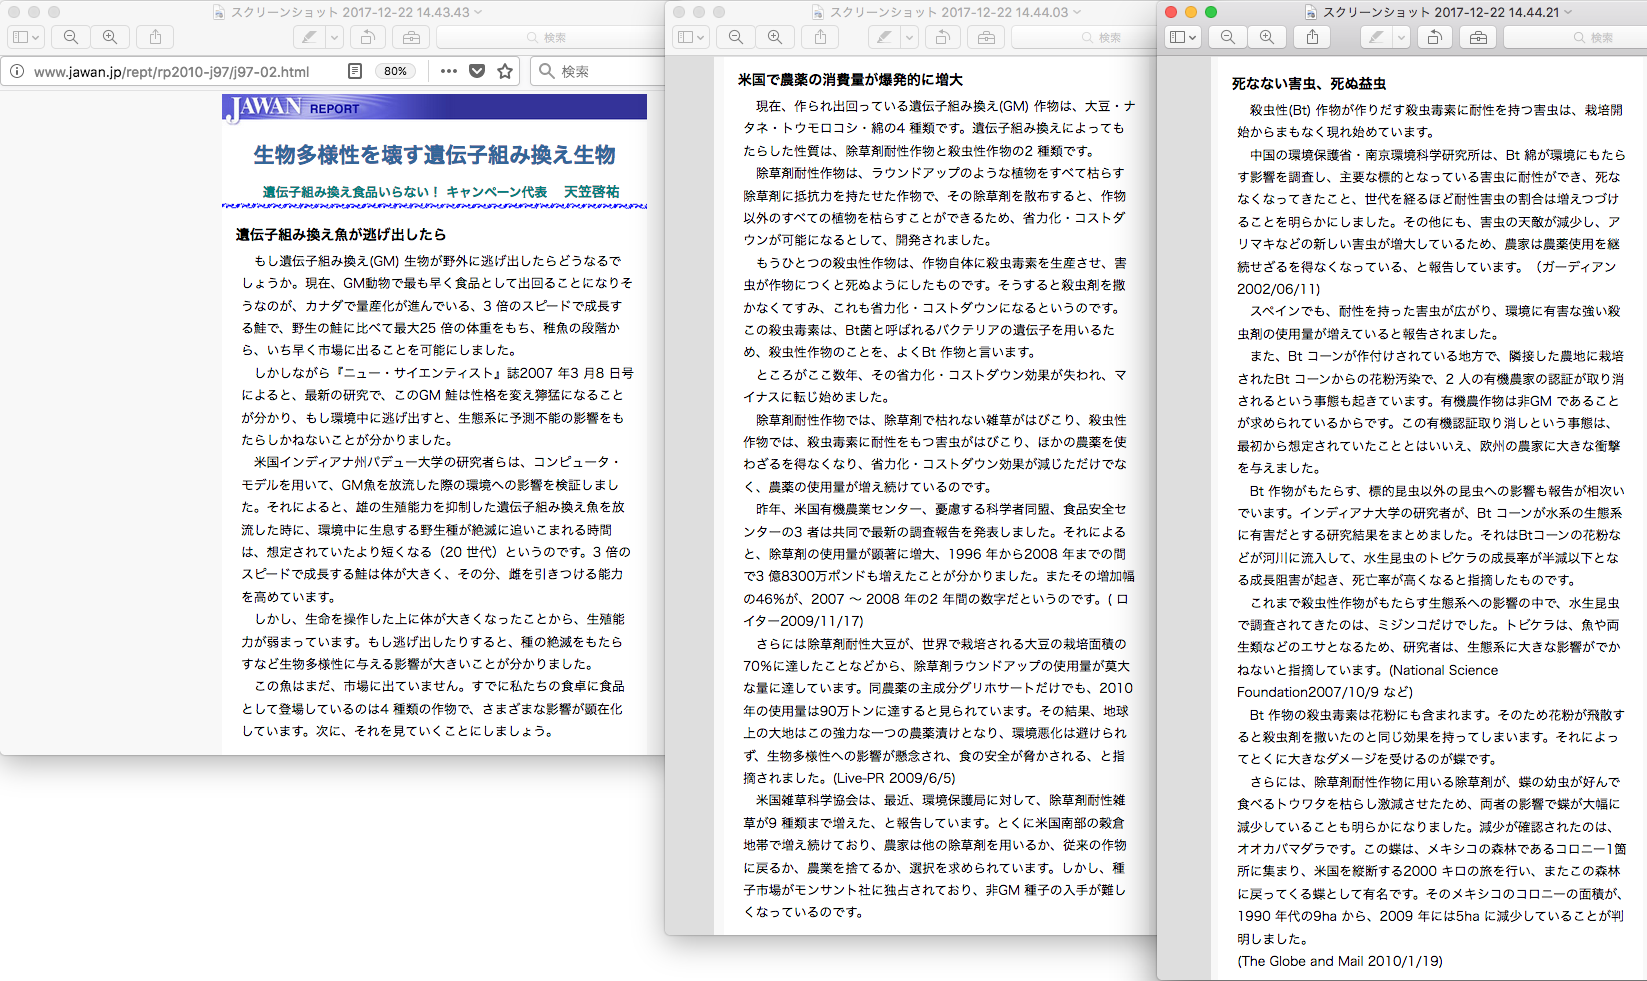The height and width of the screenshot is (981, 1647).
Task: Open title dropdown of 14.44.03 window
Action: coord(1077,12)
